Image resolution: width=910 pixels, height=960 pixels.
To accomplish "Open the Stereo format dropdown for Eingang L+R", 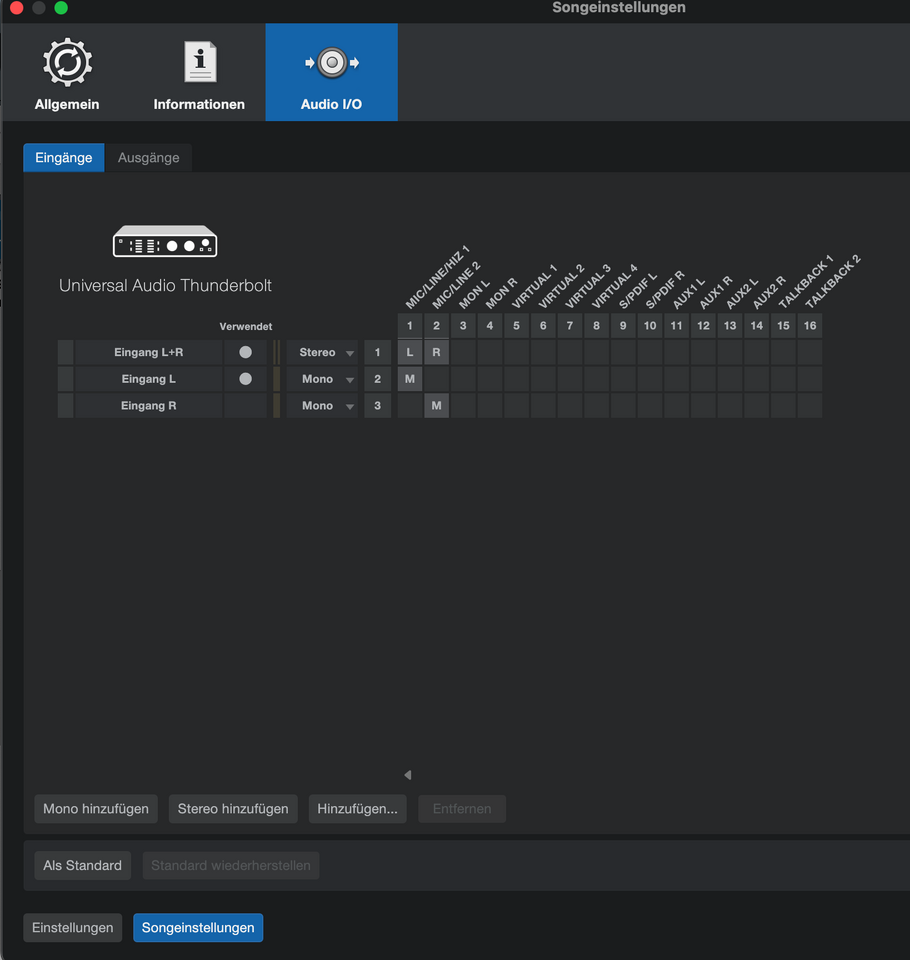I will [323, 353].
